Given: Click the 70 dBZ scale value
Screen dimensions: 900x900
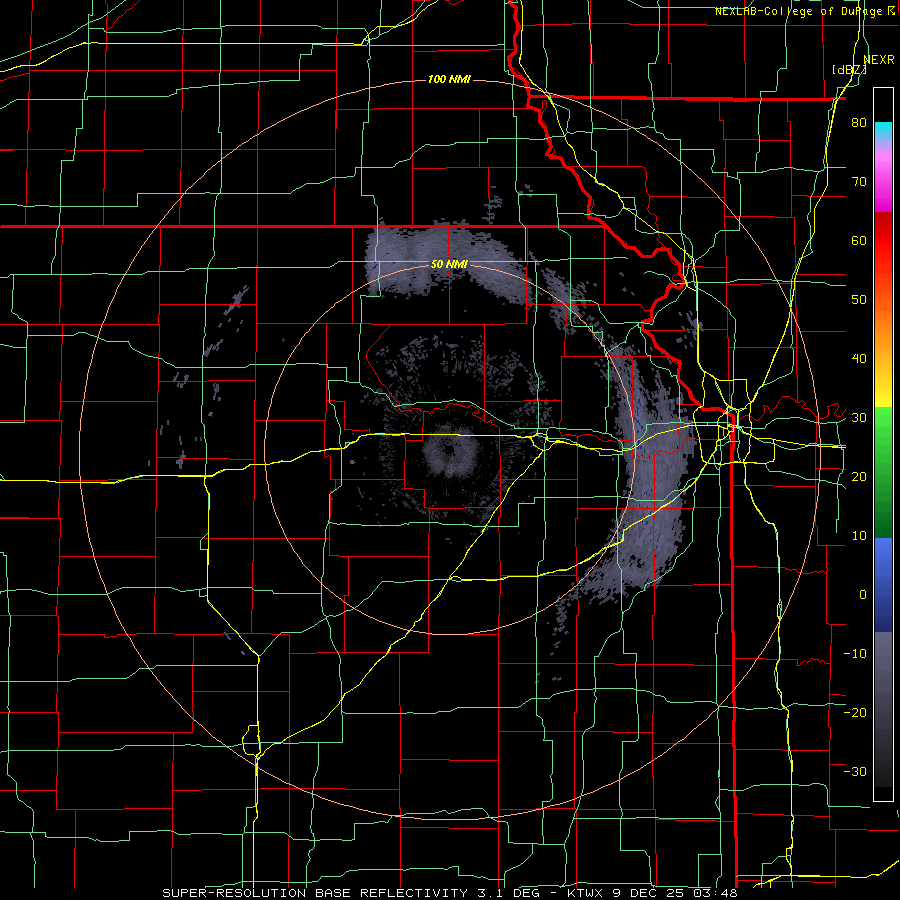Looking at the screenshot, I should coord(859,182).
